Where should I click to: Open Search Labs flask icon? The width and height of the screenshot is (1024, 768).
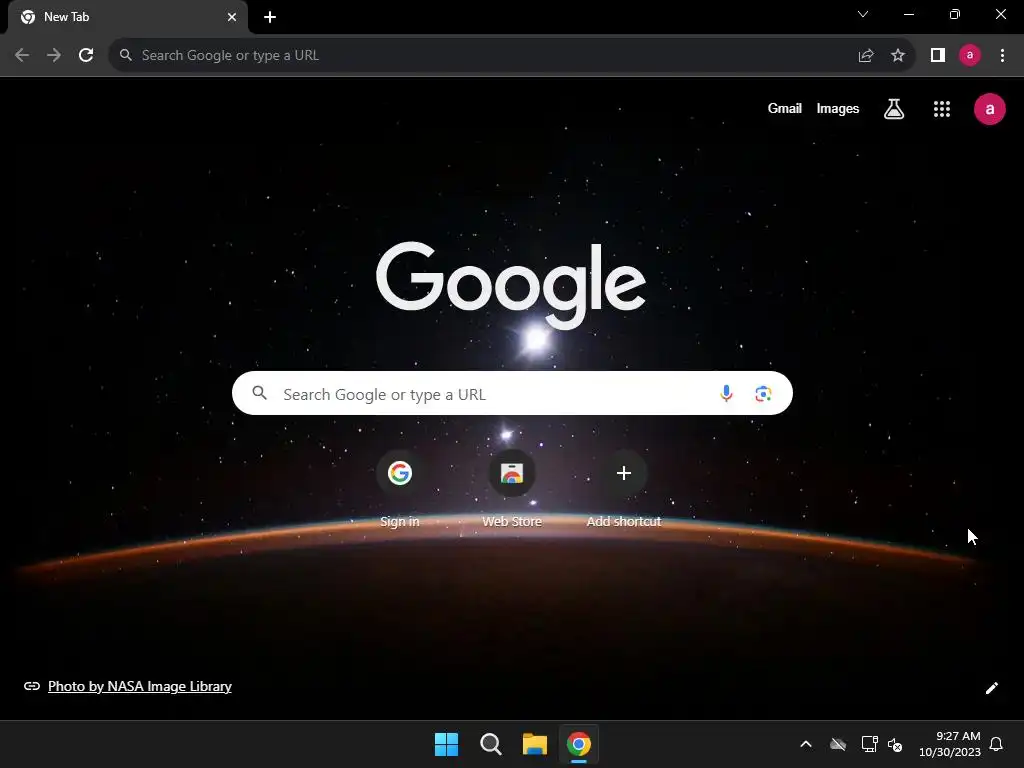894,109
